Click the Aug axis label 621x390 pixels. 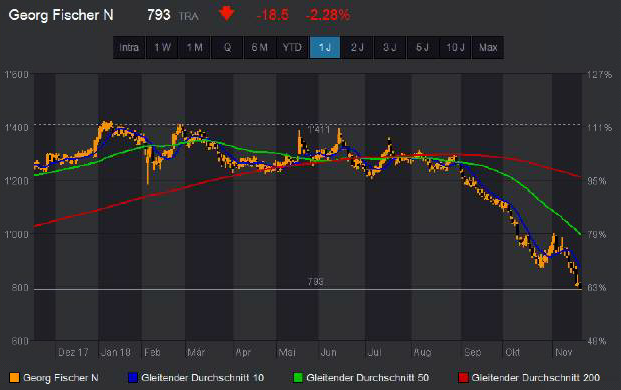click(422, 352)
